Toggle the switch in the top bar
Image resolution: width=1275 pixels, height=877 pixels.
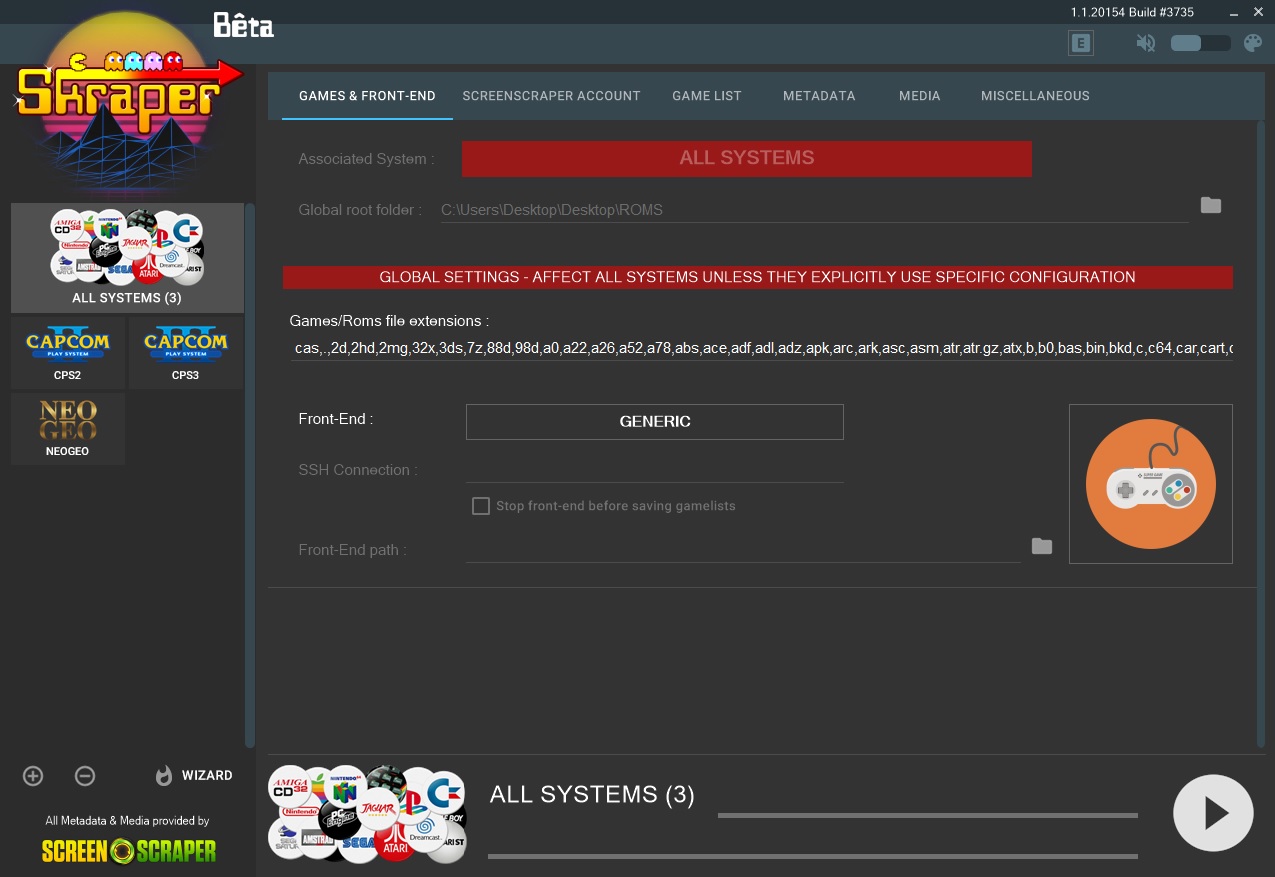[x=1200, y=43]
